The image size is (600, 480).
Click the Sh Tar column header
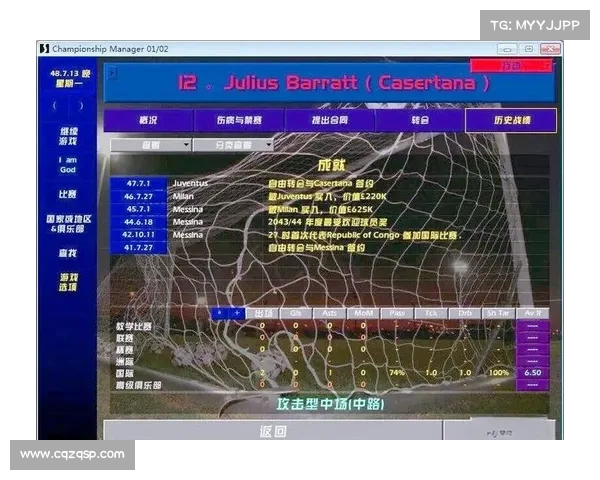click(x=498, y=313)
